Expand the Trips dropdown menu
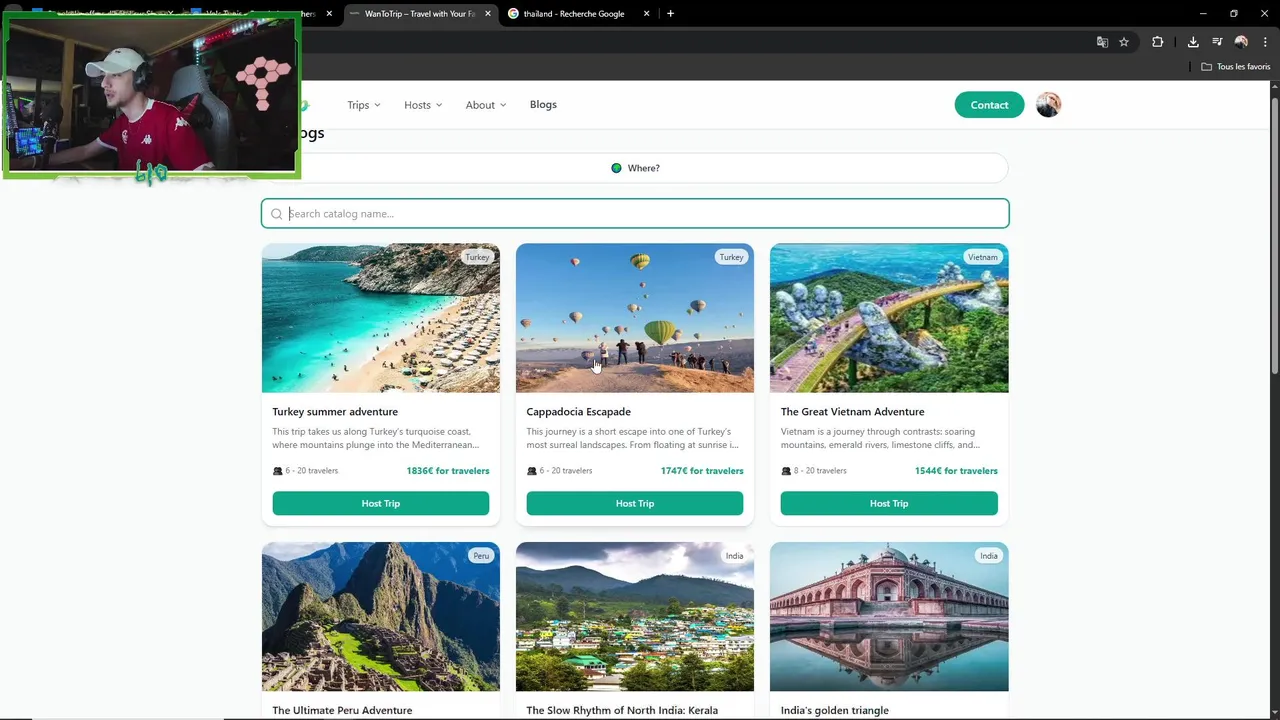1280x720 pixels. (364, 105)
